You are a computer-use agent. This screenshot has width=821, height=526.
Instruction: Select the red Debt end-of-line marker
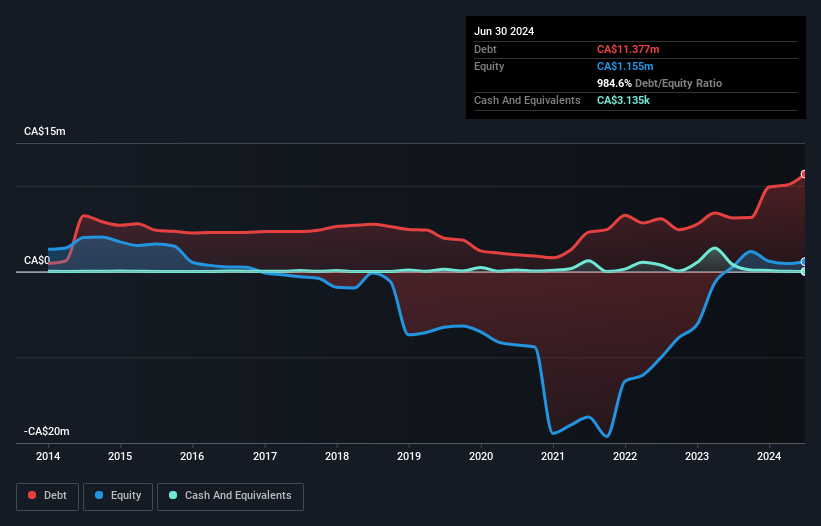click(x=804, y=174)
